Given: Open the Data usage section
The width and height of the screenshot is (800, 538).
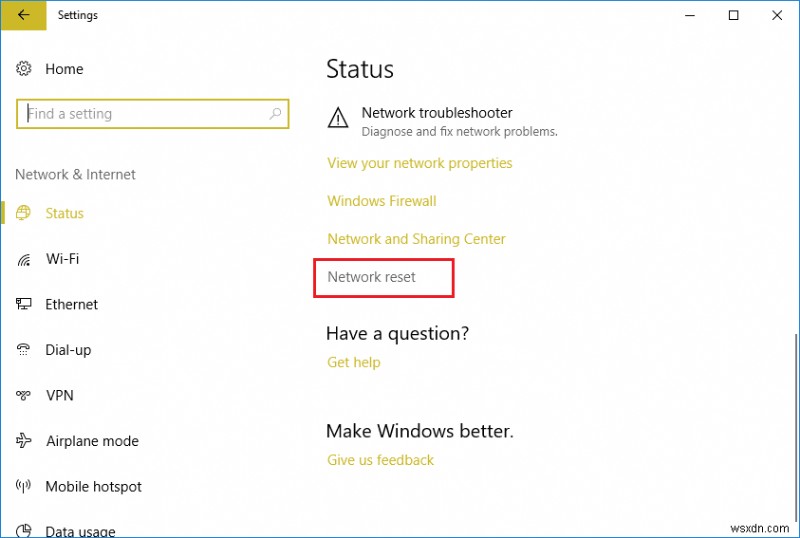Looking at the screenshot, I should [x=80, y=531].
